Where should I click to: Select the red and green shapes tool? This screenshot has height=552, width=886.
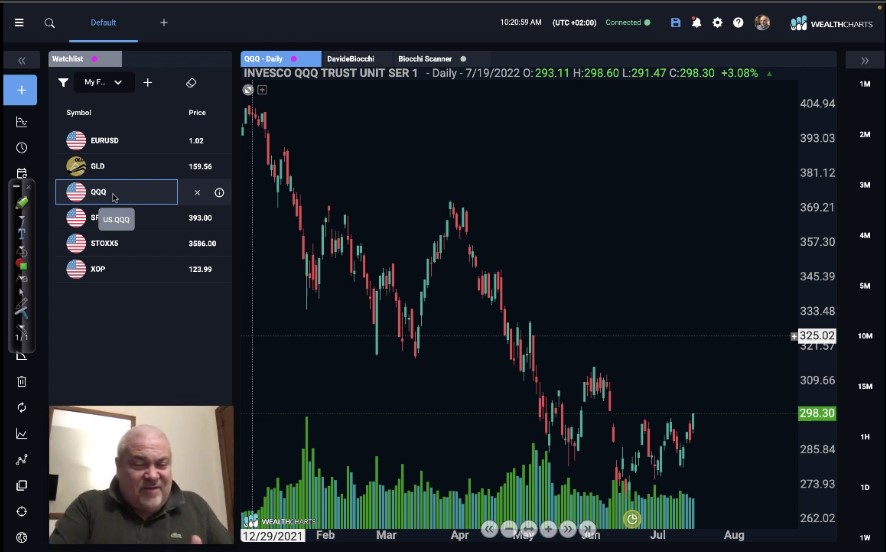click(x=21, y=264)
